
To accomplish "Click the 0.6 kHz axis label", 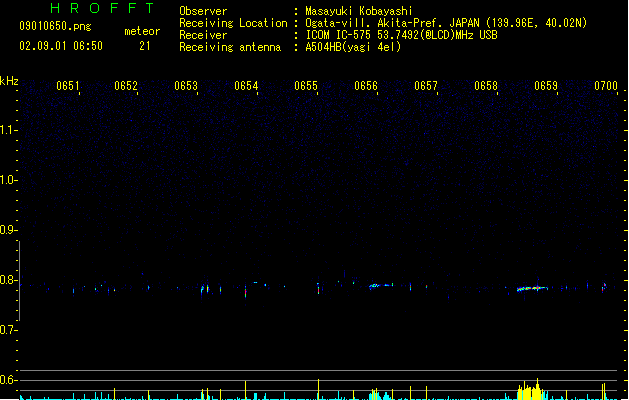I will pos(8,380).
